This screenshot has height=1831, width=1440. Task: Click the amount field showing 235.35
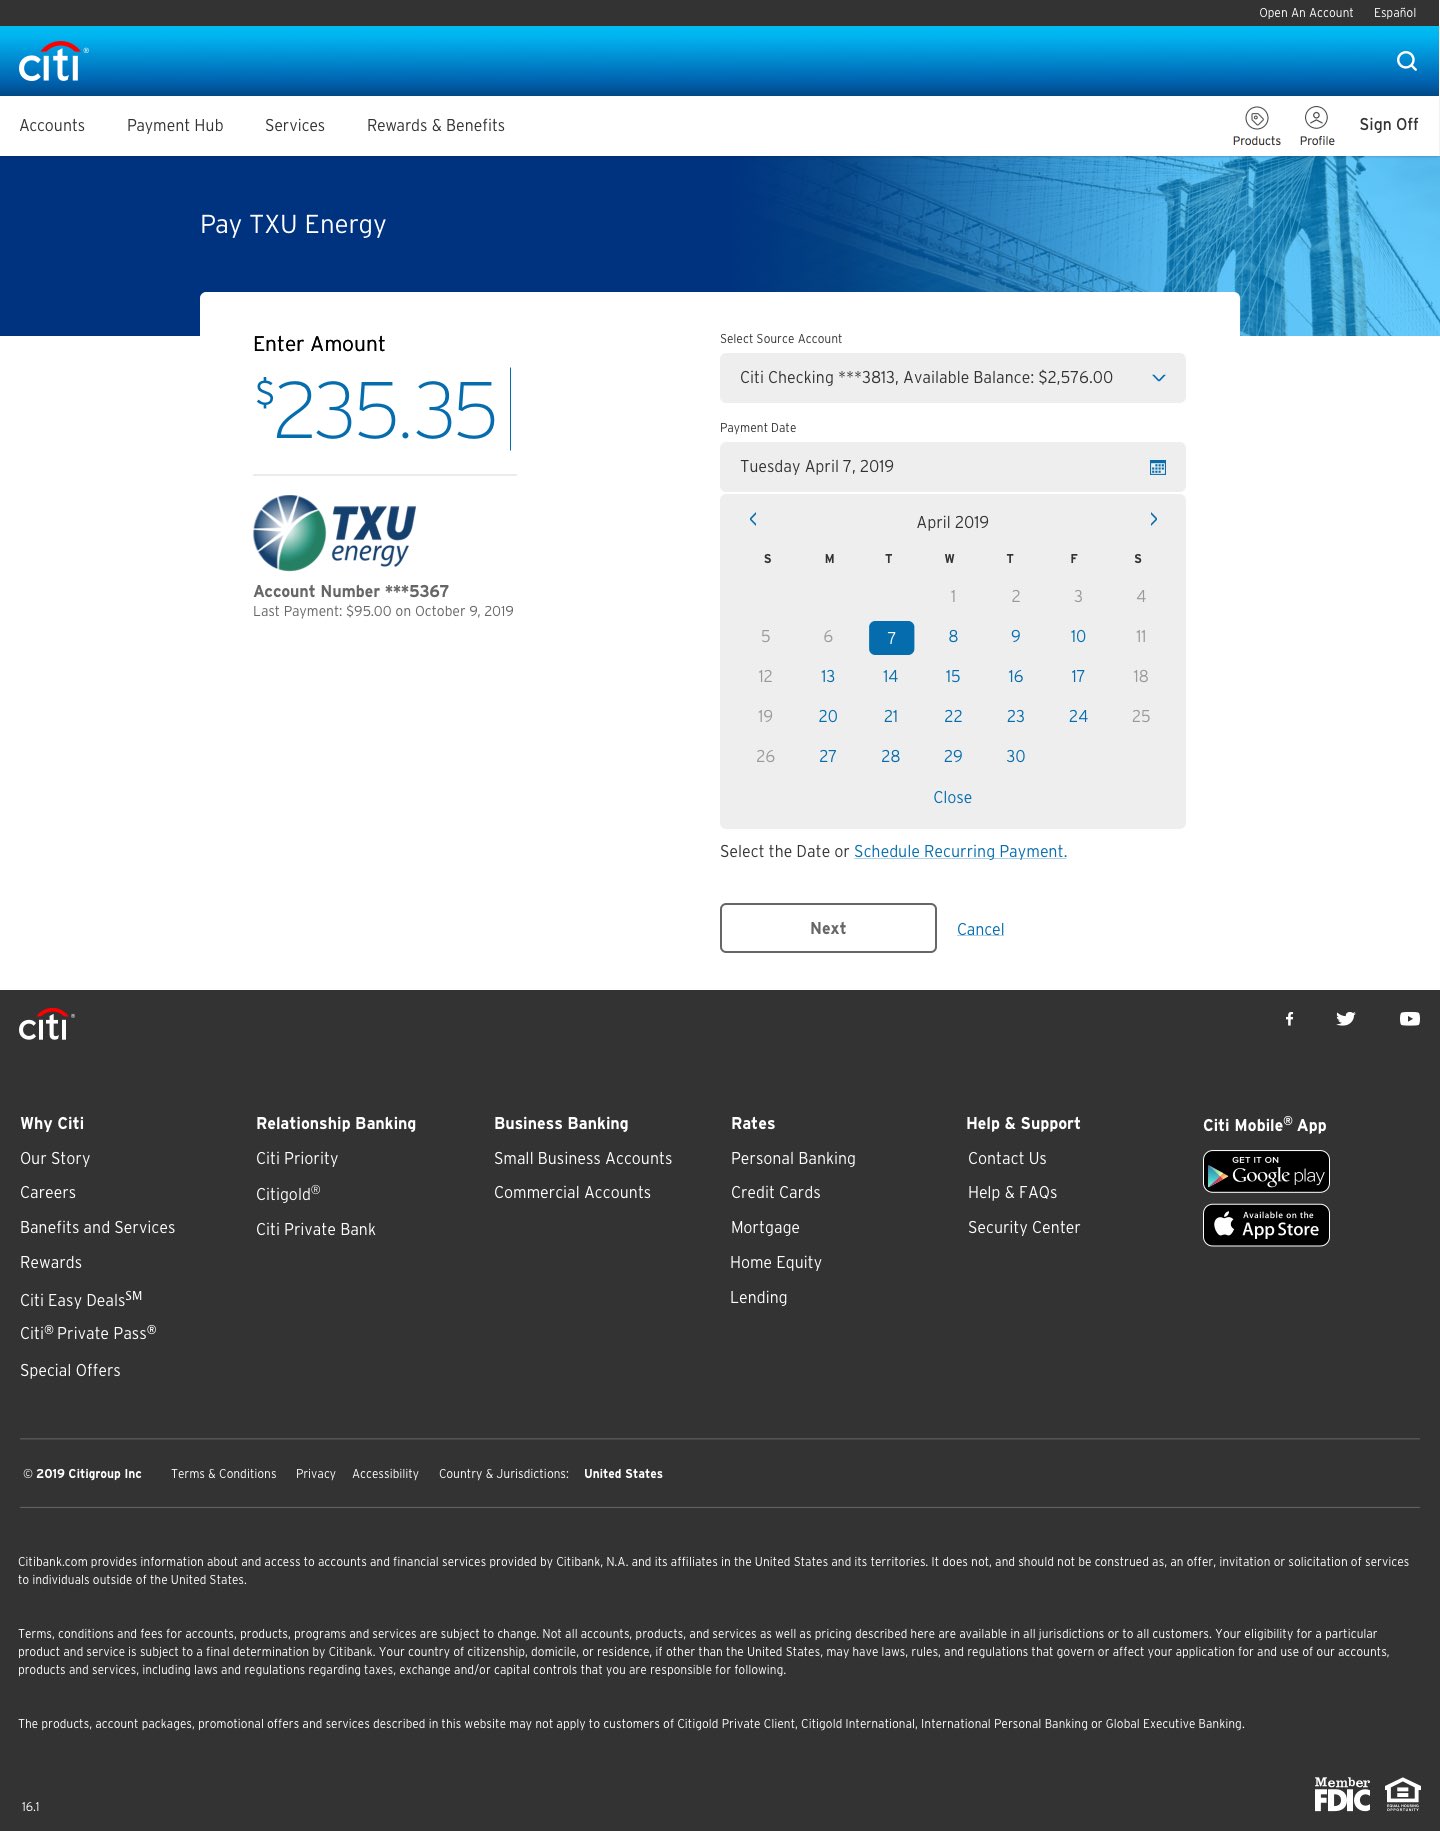(x=384, y=410)
